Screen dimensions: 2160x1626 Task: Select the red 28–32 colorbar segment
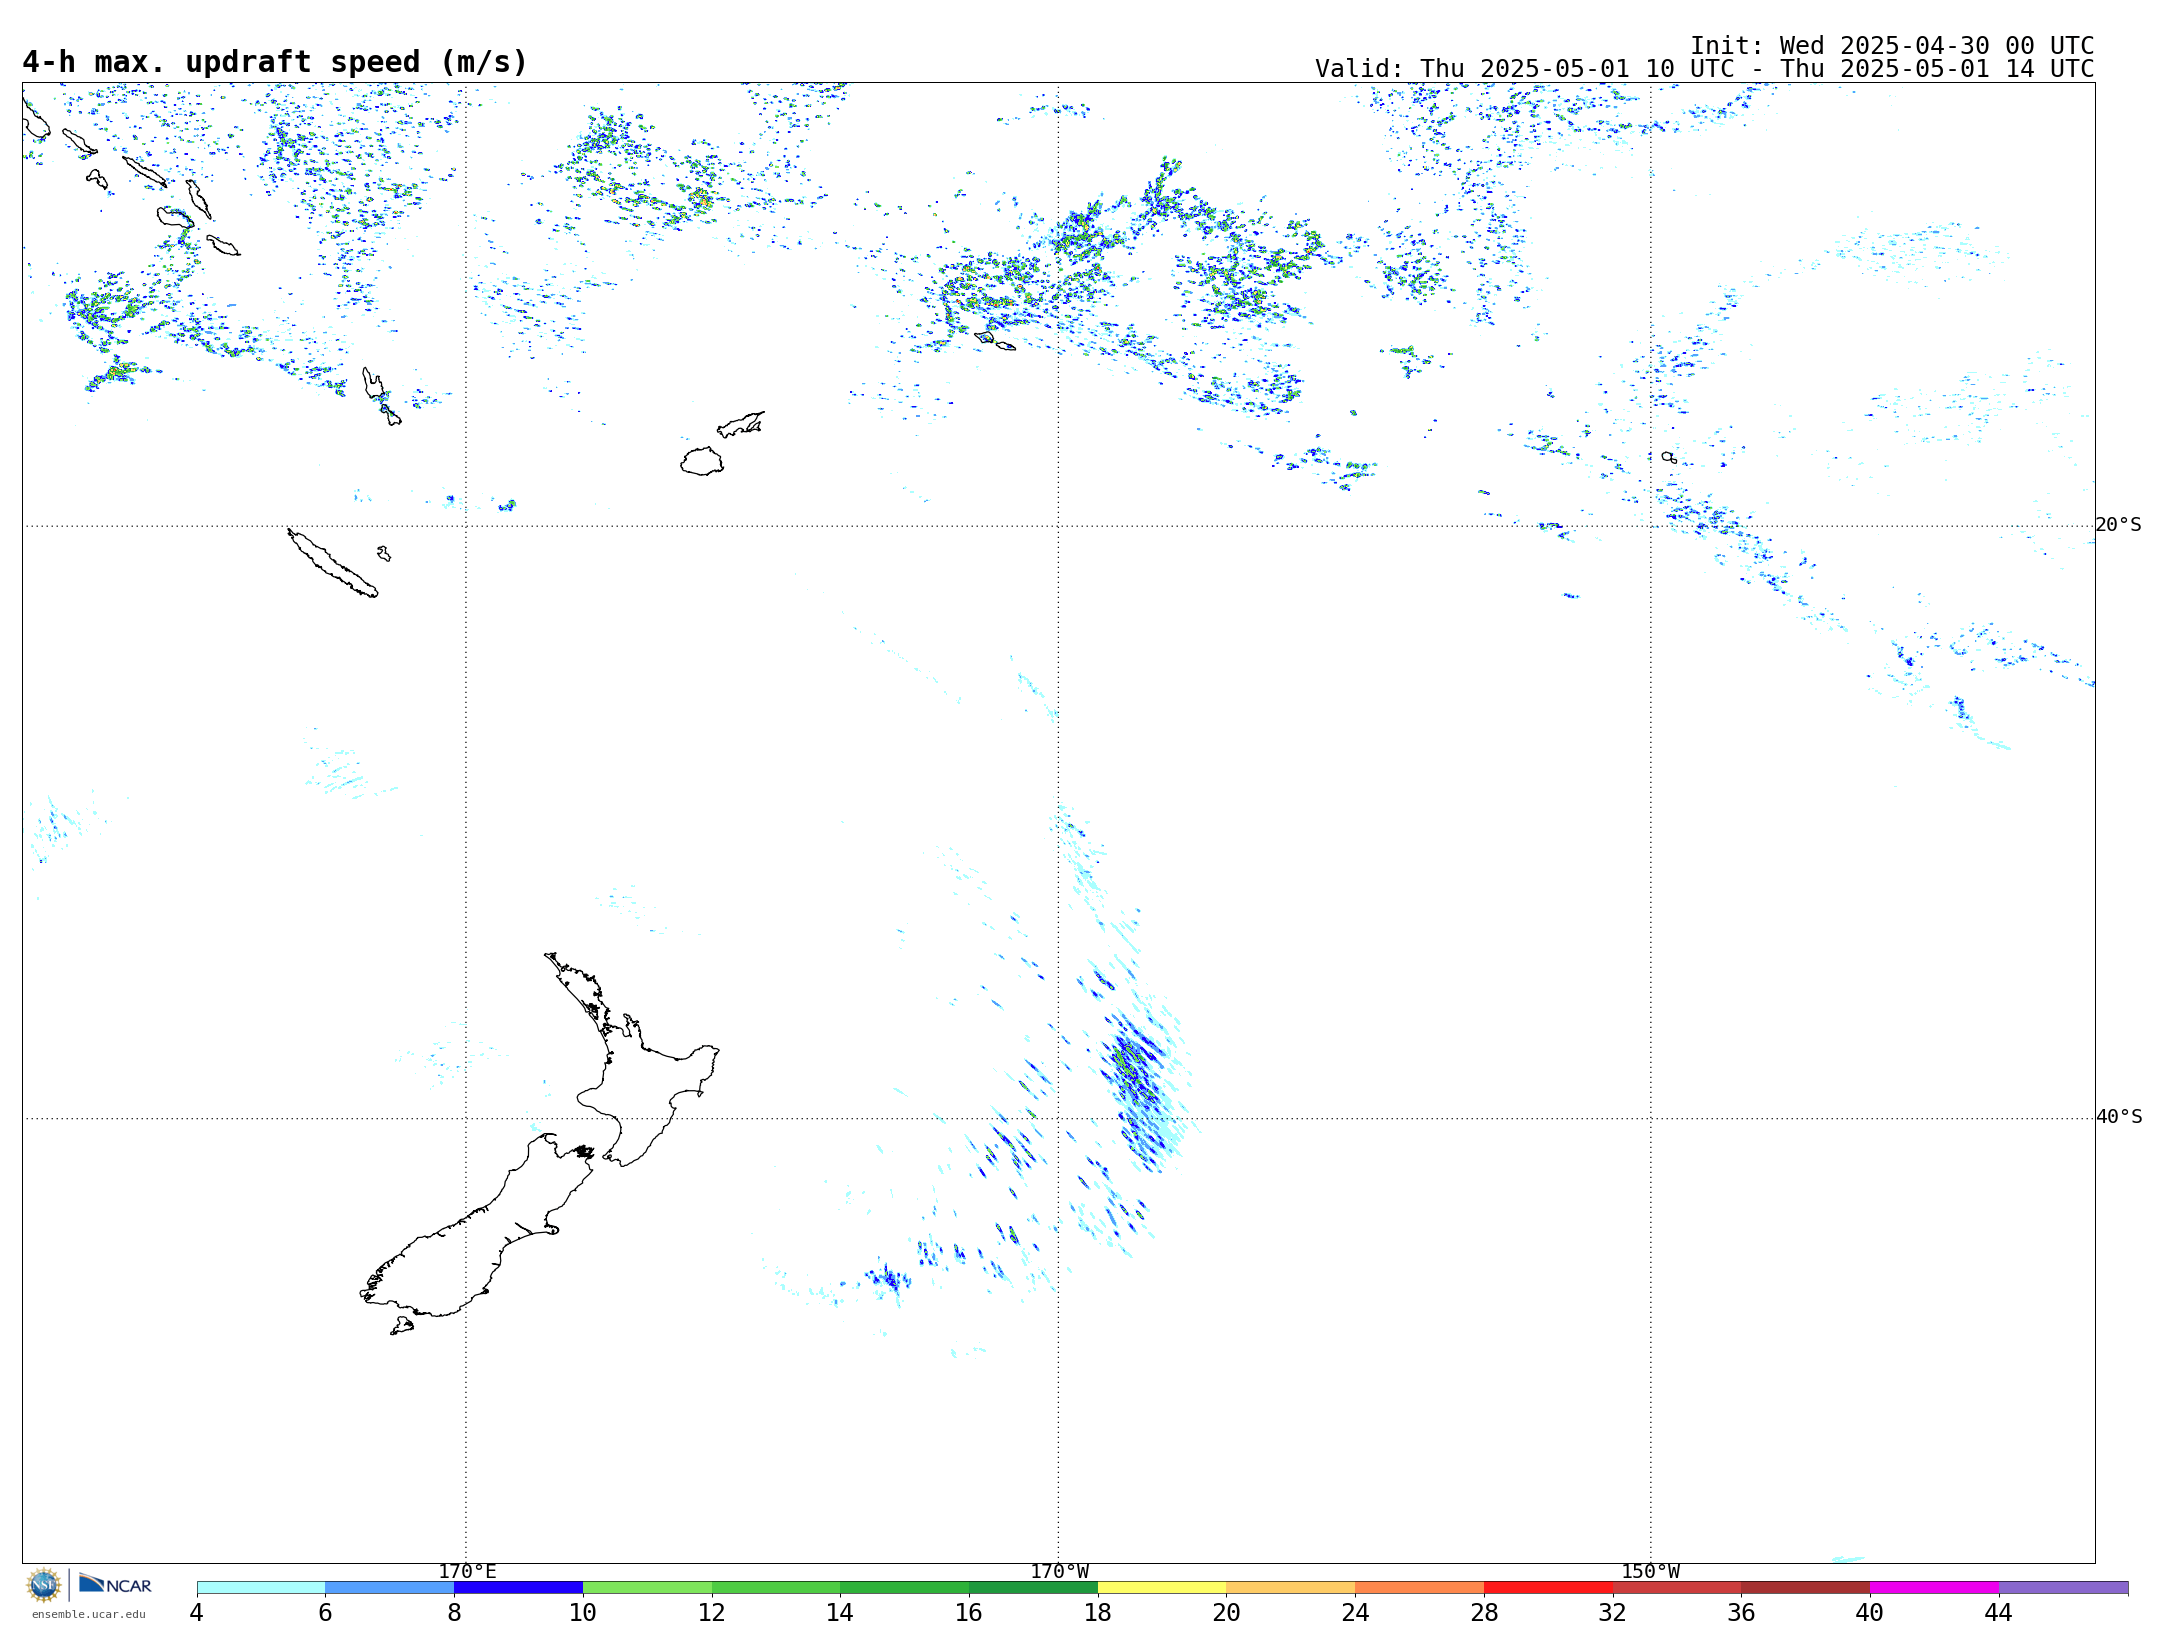coord(1548,1587)
